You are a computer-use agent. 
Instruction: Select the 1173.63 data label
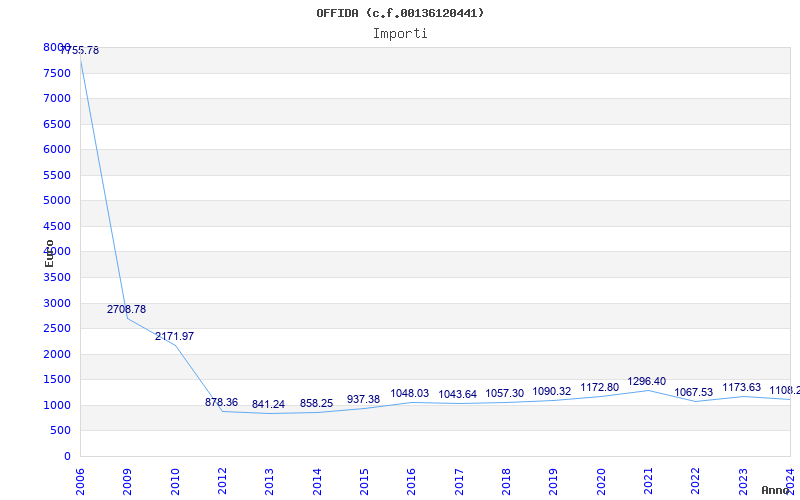(741, 387)
